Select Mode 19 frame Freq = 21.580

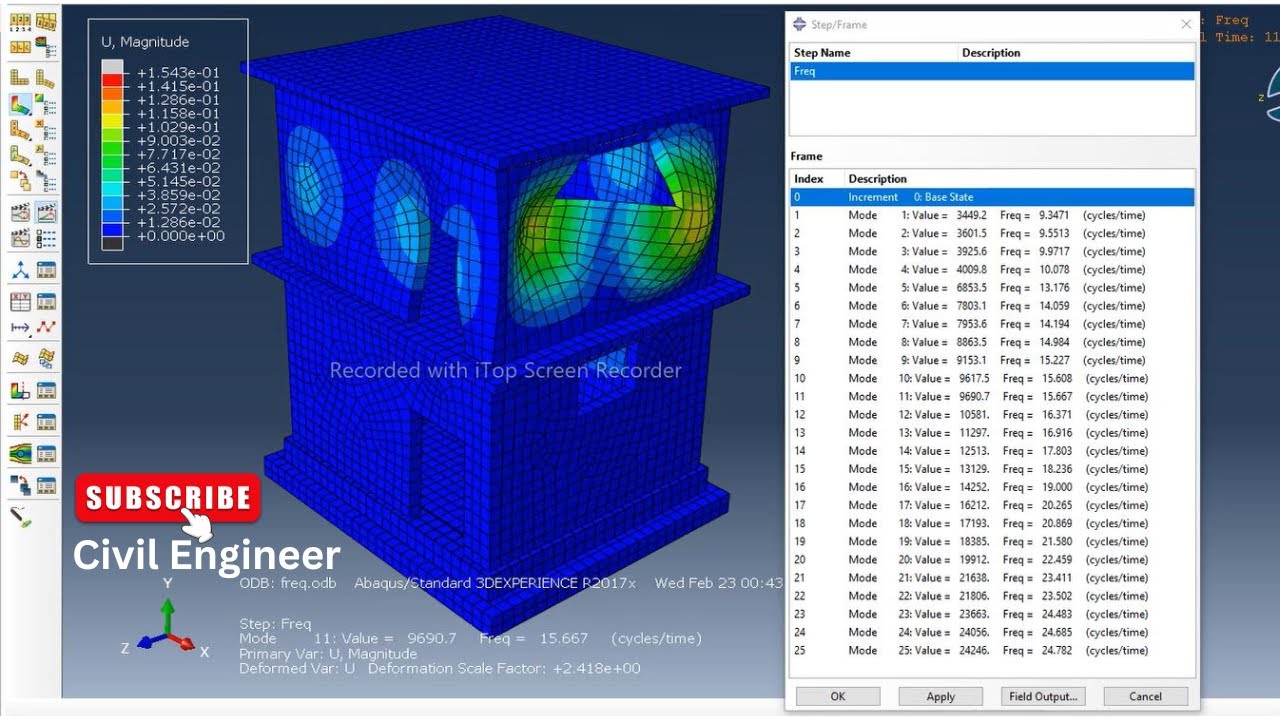pos(992,541)
